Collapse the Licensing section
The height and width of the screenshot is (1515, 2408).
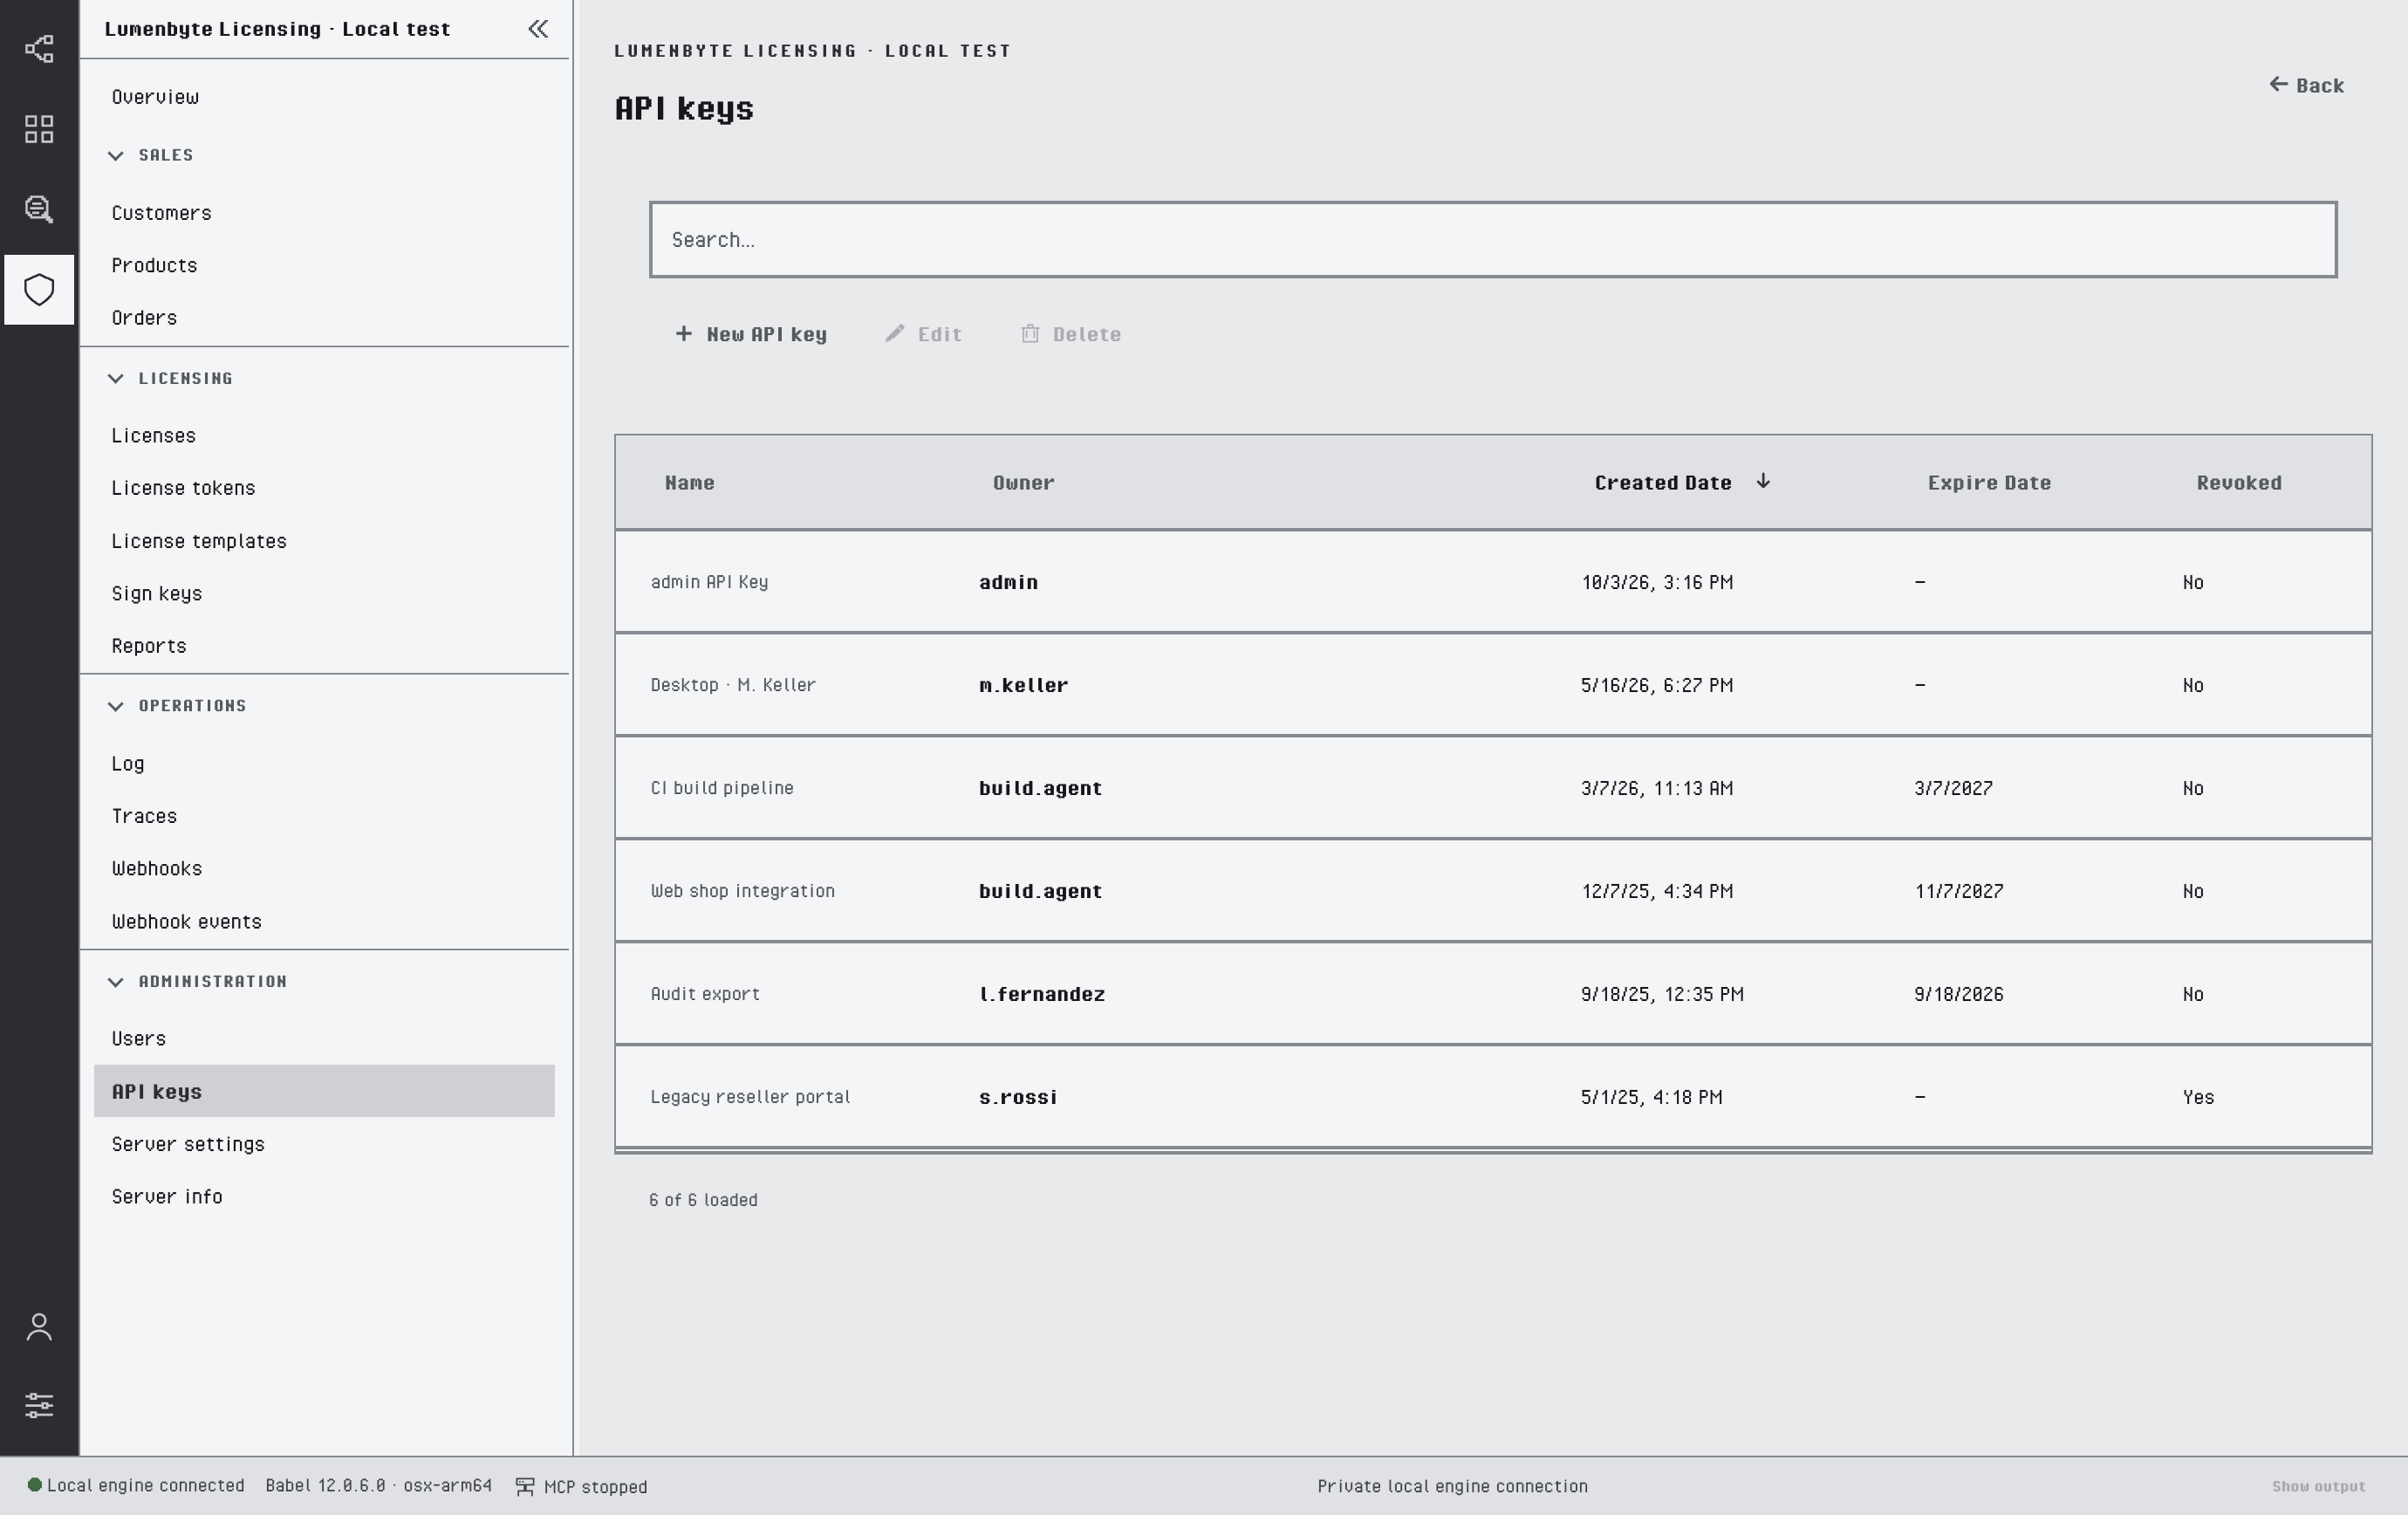click(x=116, y=378)
